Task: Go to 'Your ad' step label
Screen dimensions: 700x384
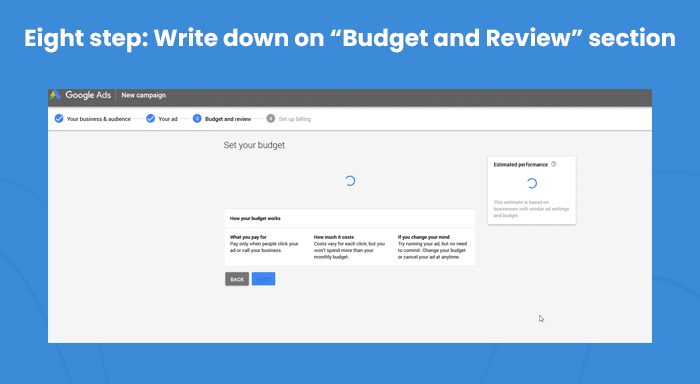Action: (x=168, y=119)
